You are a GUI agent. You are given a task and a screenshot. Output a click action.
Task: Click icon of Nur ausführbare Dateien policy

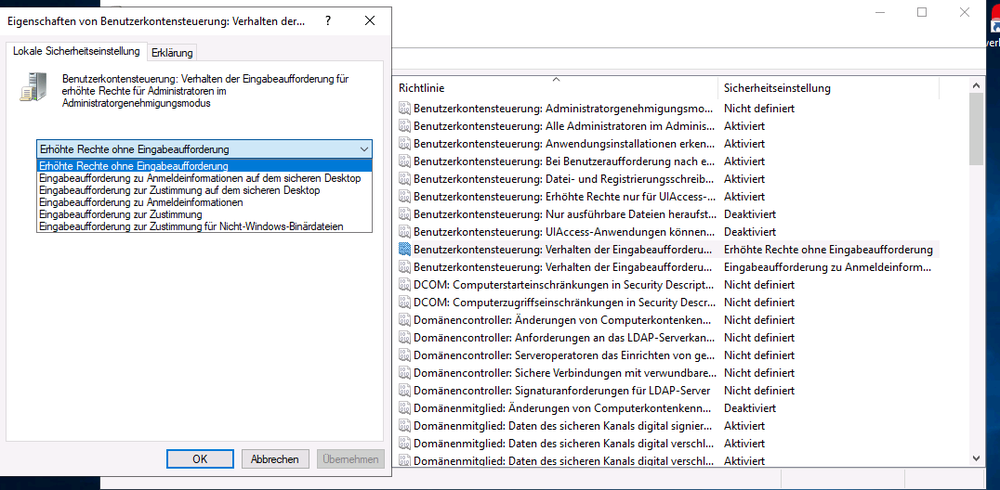(404, 214)
